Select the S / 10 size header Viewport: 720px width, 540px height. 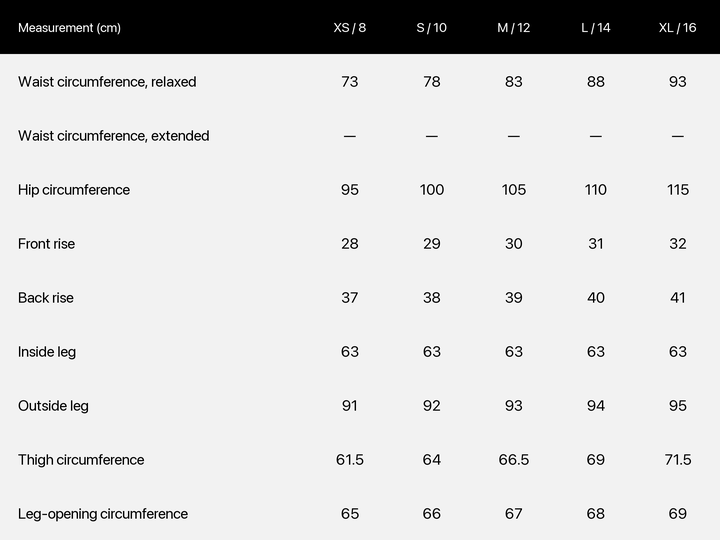pos(431,28)
